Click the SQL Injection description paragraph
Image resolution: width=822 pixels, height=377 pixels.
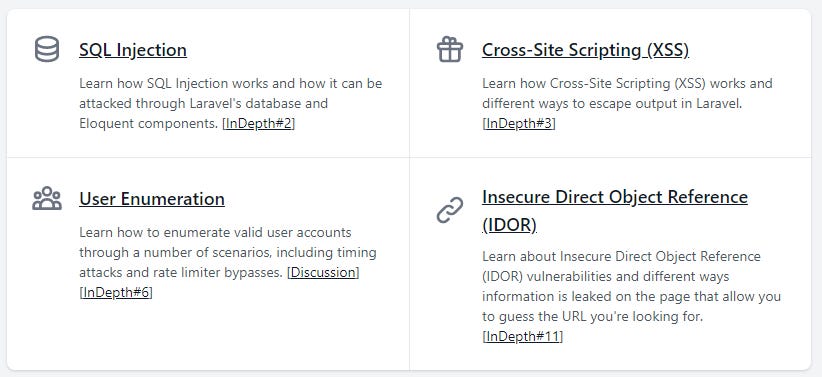click(x=231, y=103)
